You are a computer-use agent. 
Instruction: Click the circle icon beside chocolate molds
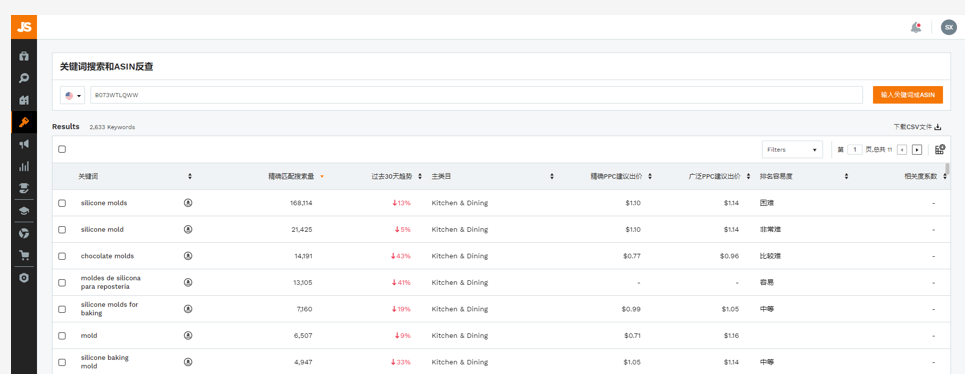(x=188, y=255)
